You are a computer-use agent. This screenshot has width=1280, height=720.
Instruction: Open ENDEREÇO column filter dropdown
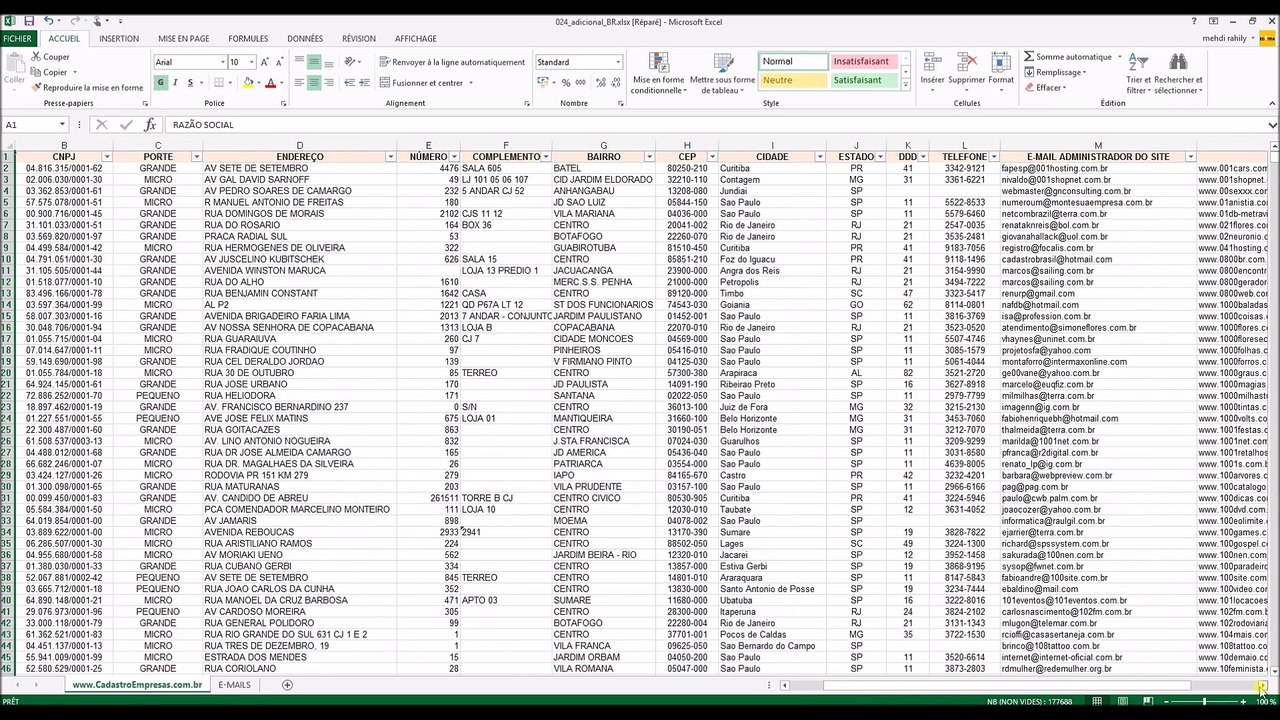coord(391,157)
